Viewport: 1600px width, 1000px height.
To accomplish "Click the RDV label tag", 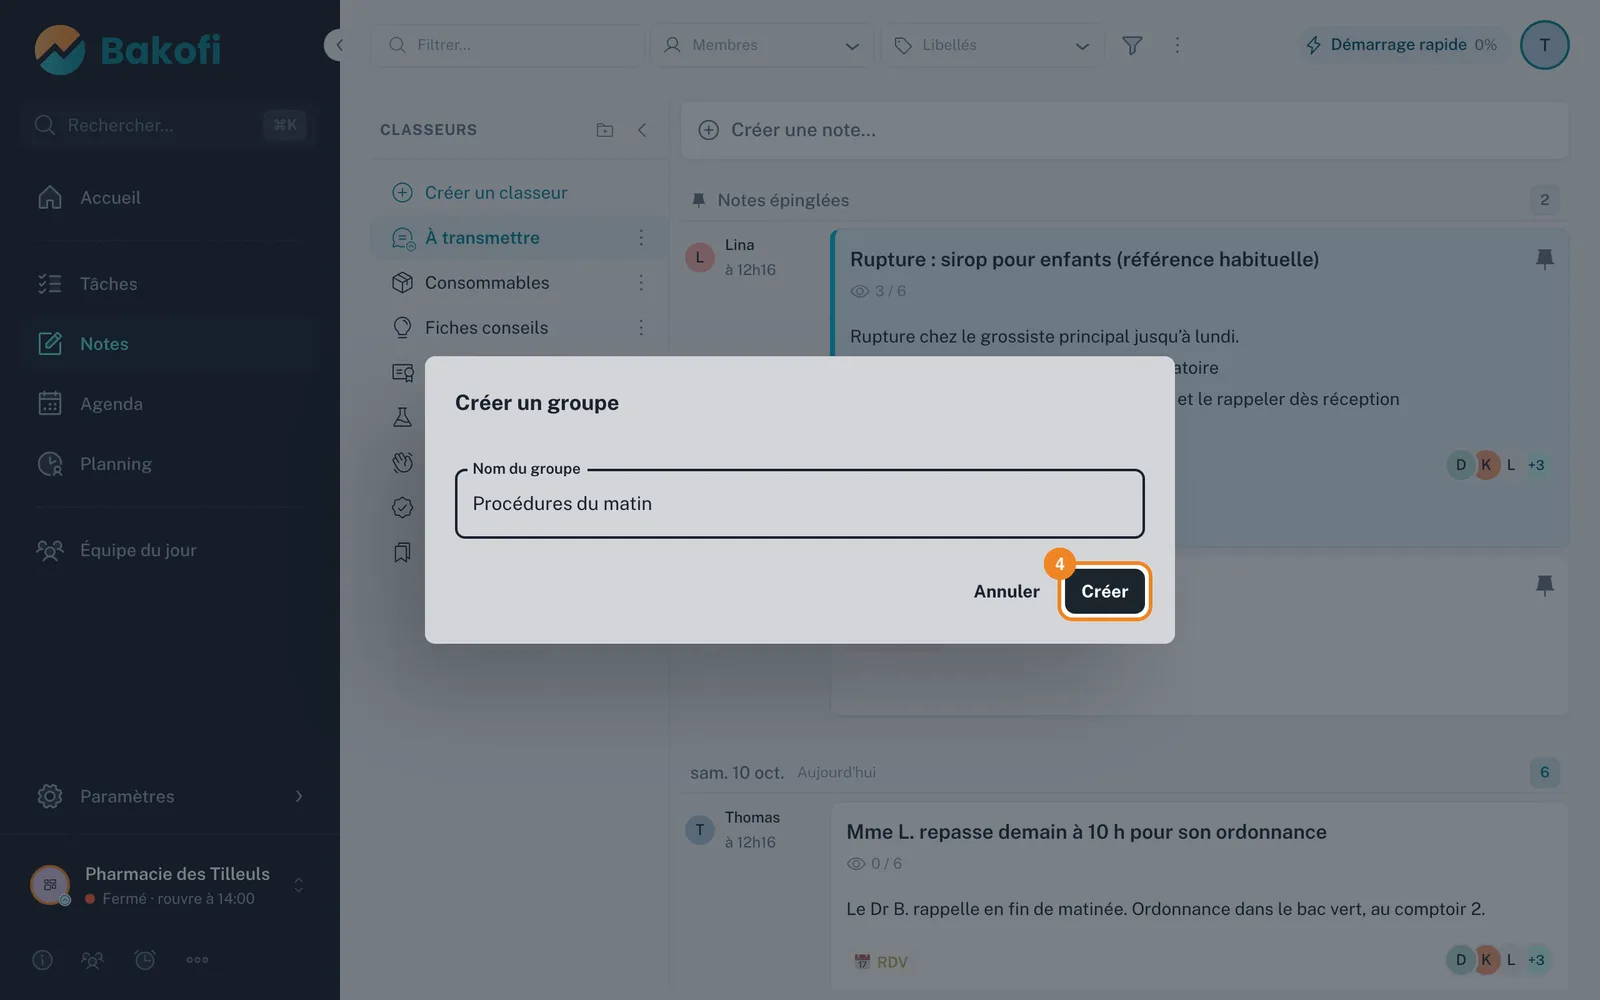I will (881, 962).
